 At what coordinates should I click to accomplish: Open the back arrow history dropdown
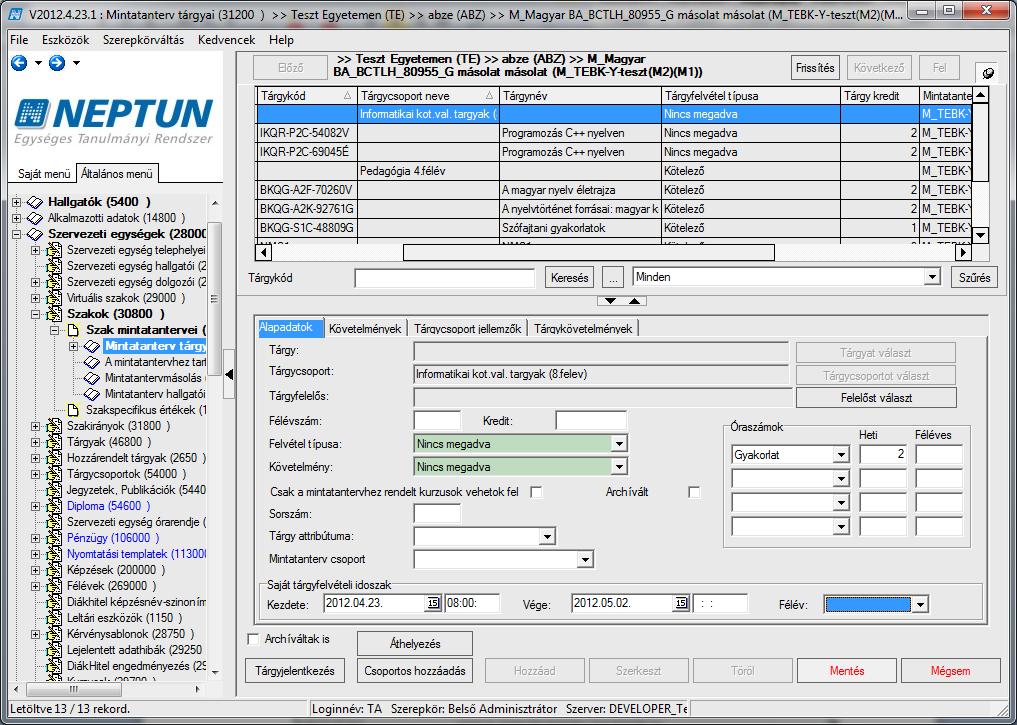point(38,63)
